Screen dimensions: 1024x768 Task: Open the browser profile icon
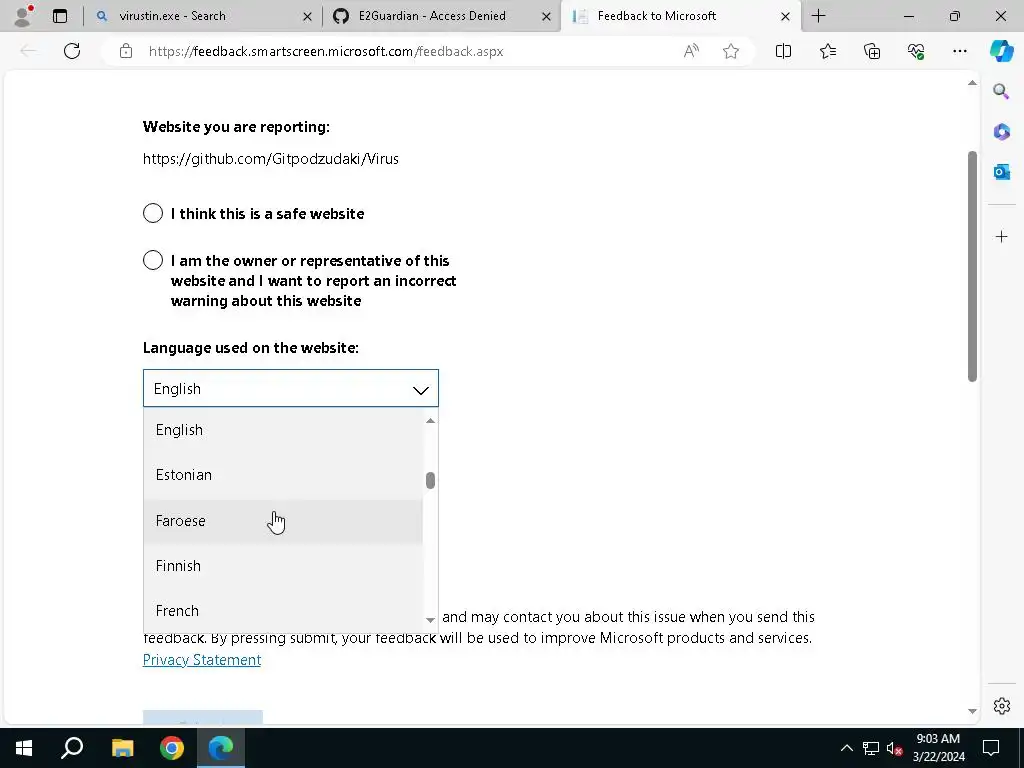tap(24, 16)
